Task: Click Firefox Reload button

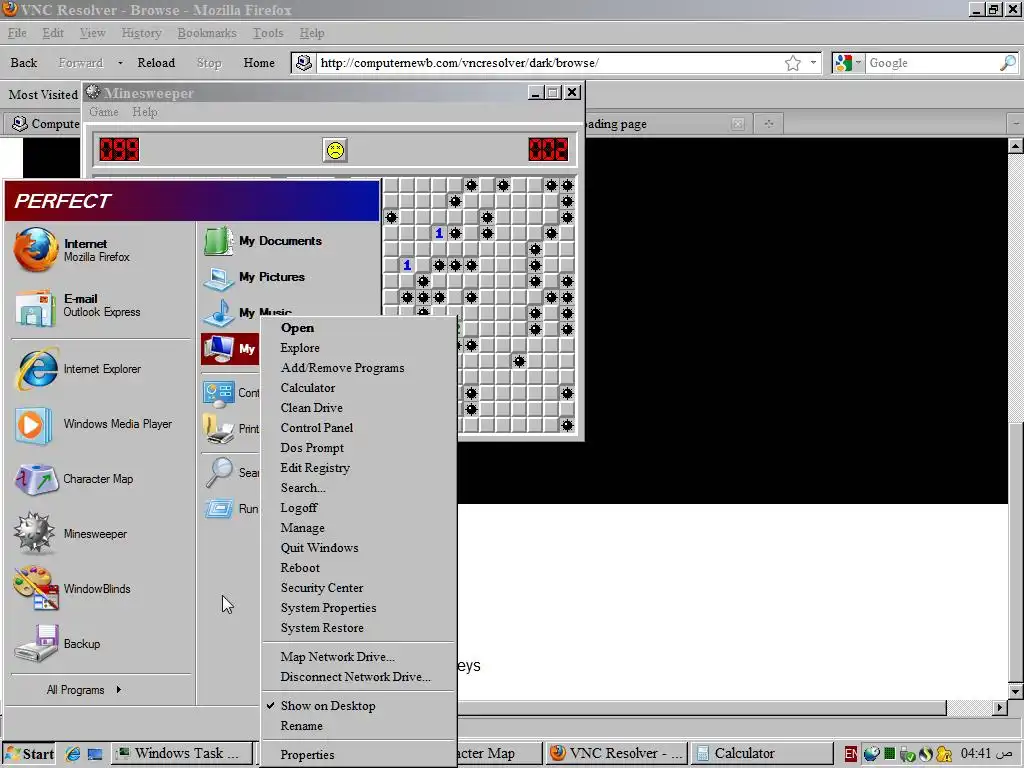Action: click(156, 63)
